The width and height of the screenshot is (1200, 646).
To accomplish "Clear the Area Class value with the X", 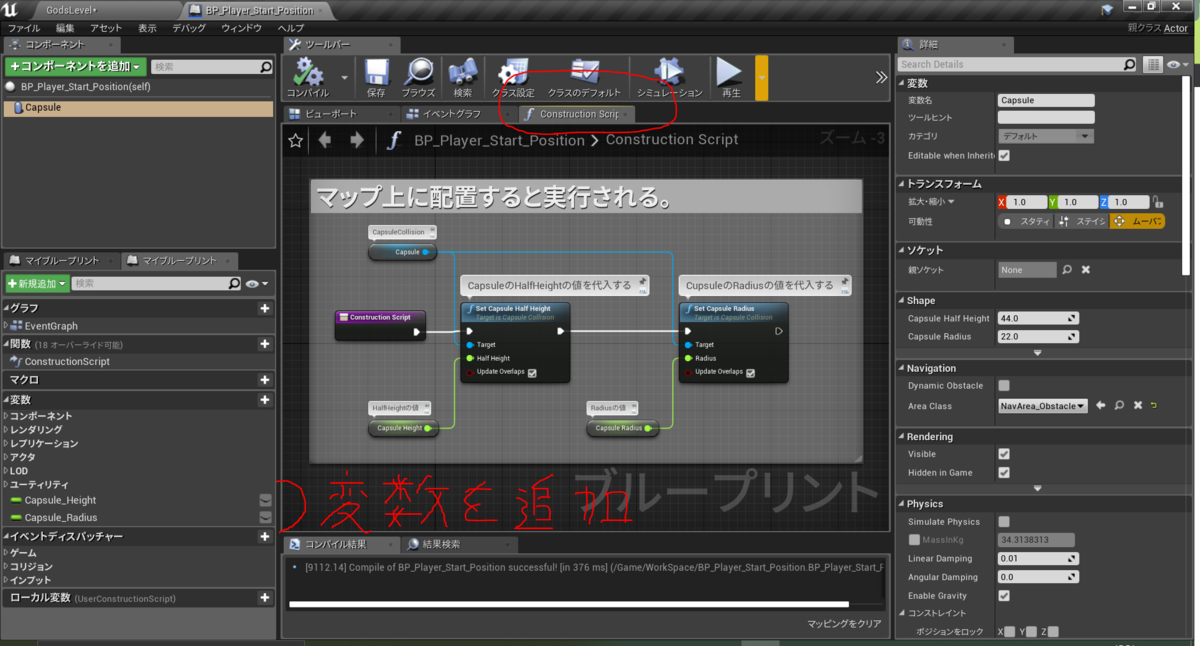I will (1136, 406).
